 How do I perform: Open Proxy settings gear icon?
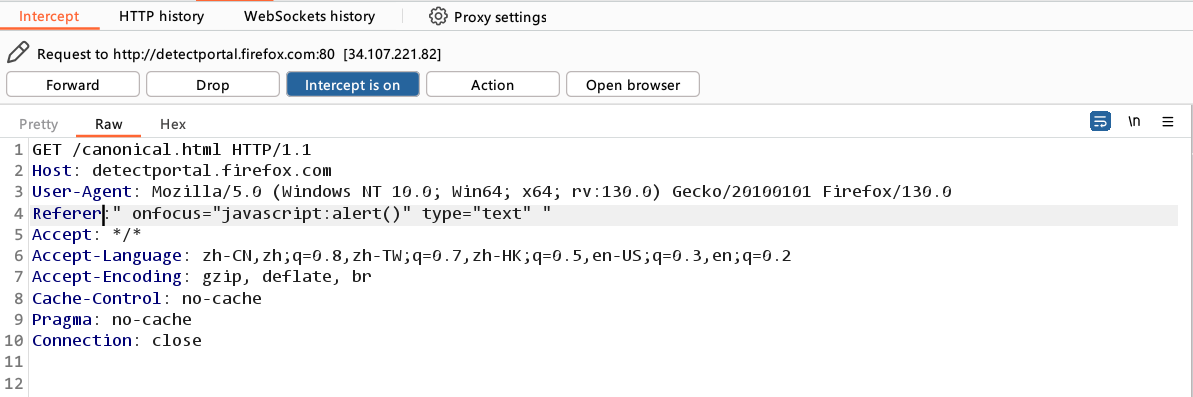437,16
